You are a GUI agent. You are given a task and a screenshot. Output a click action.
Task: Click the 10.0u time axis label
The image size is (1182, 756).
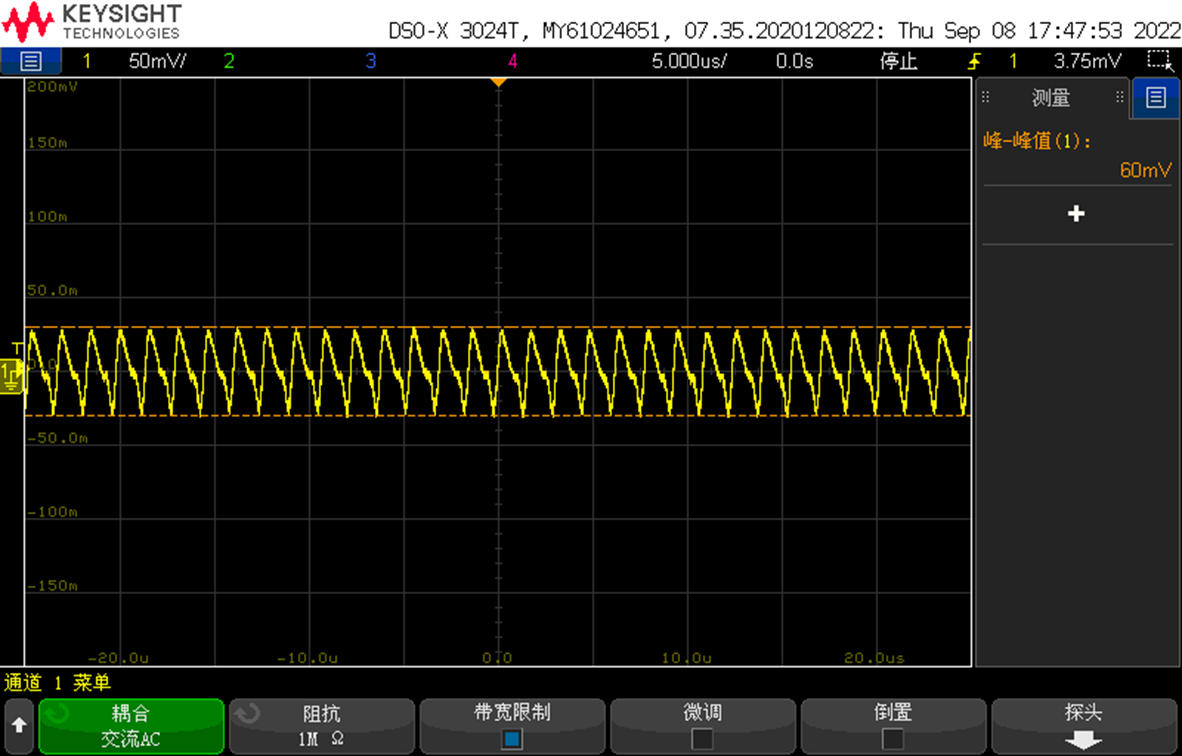click(x=686, y=658)
